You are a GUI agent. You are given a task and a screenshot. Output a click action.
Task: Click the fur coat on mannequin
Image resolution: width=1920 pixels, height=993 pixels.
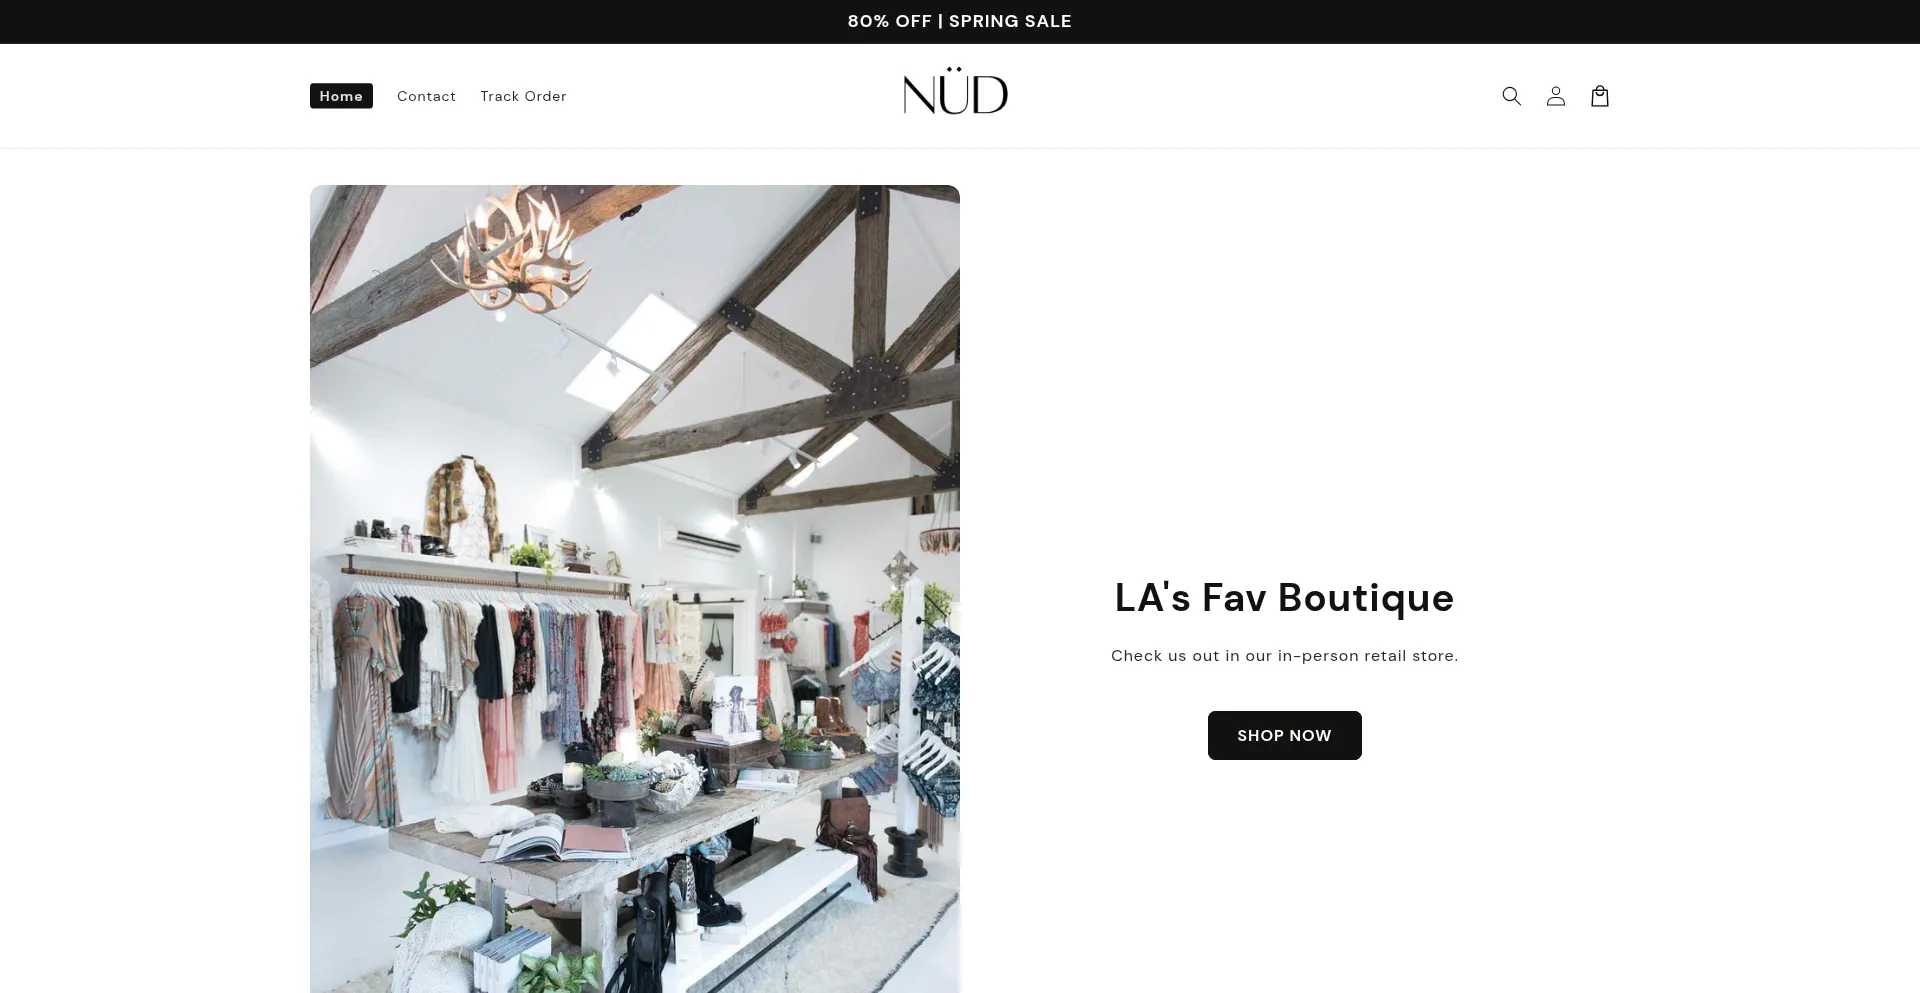(x=462, y=508)
